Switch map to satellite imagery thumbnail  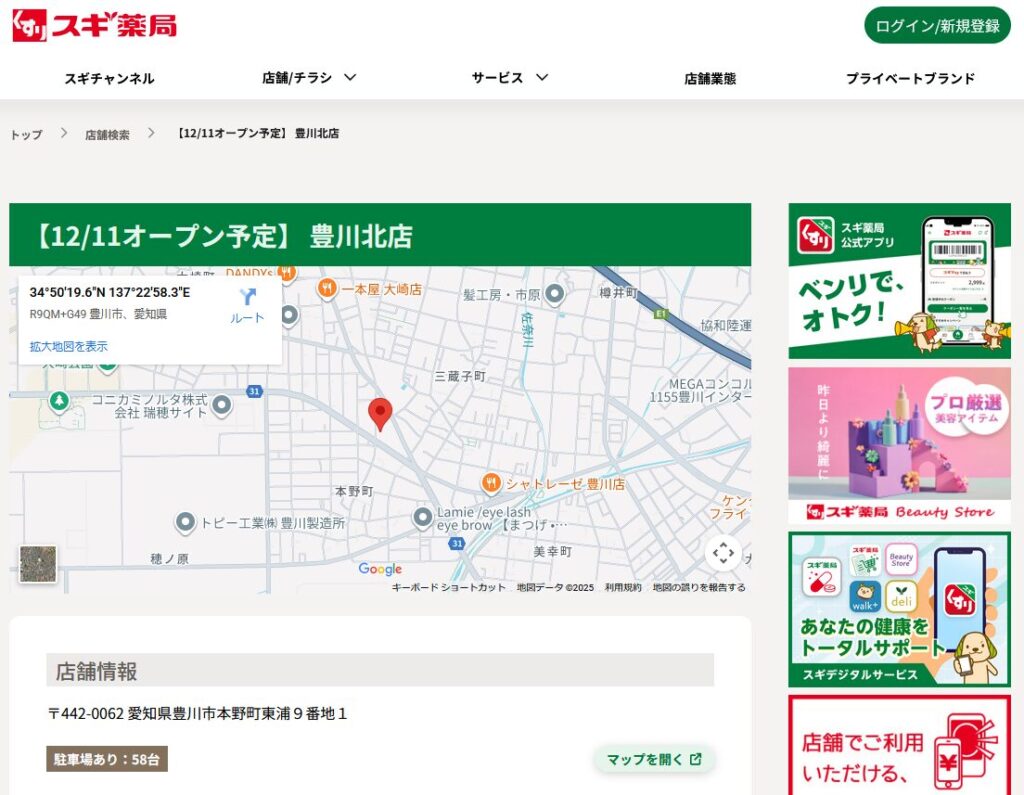point(38,564)
